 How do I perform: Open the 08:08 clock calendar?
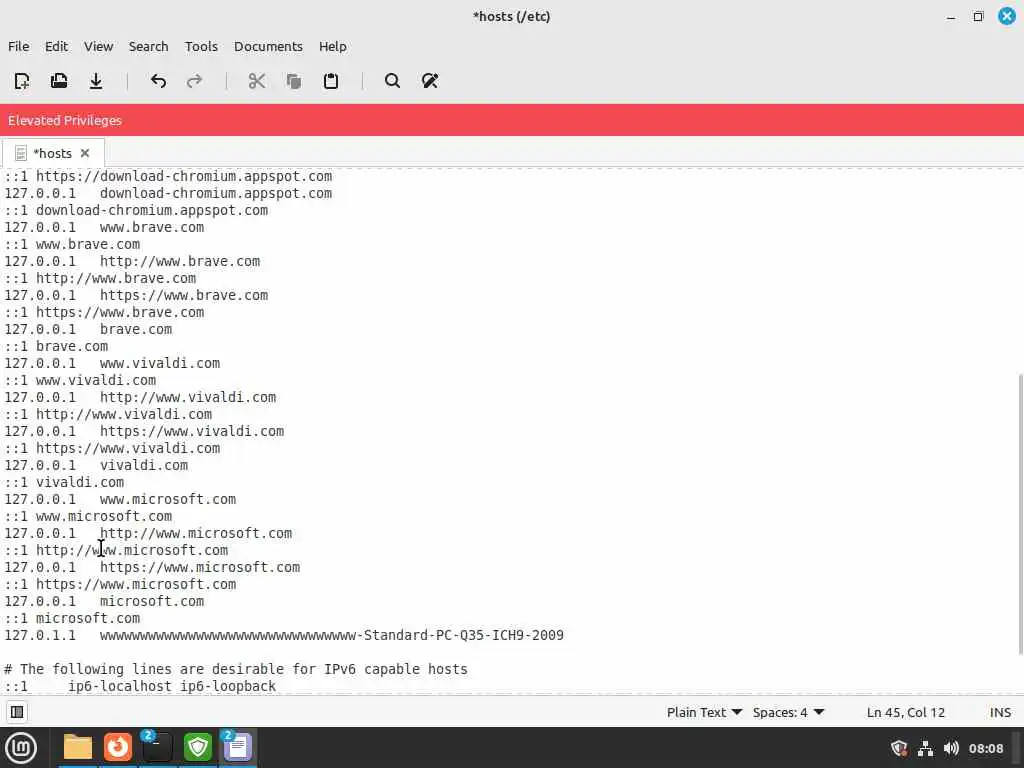click(985, 748)
